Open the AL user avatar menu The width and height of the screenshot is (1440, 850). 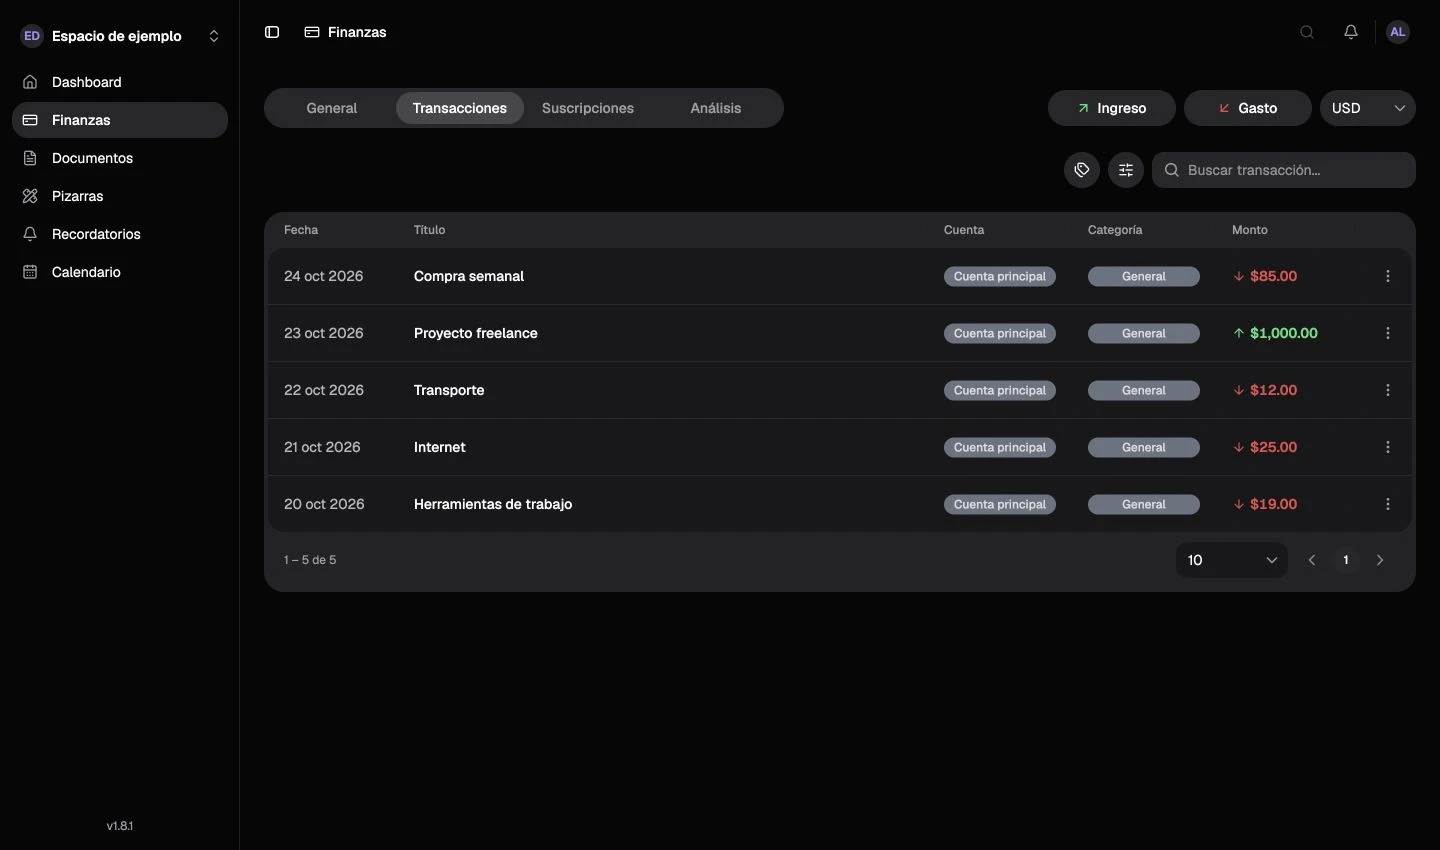(1398, 32)
